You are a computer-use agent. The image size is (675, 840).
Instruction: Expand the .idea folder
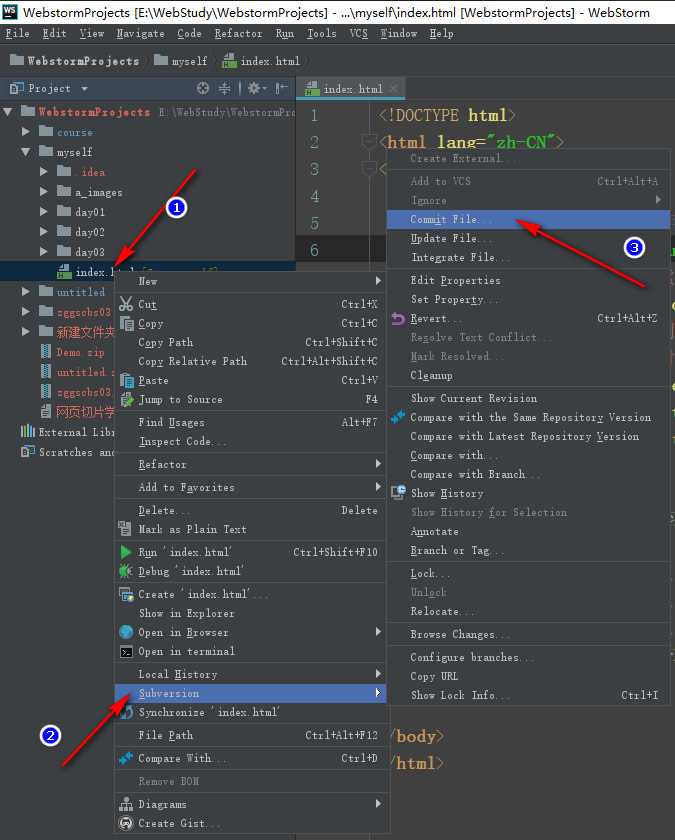click(44, 172)
